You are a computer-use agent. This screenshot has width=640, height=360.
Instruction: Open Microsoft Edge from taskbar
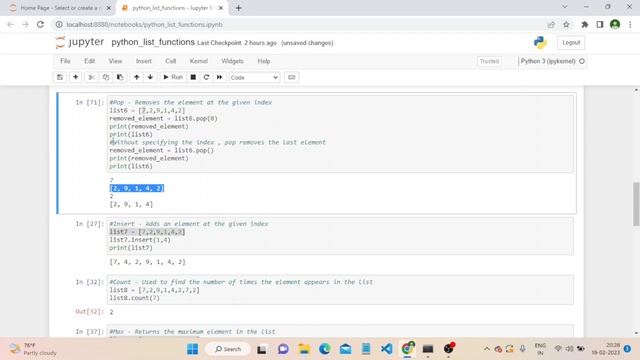[324, 349]
